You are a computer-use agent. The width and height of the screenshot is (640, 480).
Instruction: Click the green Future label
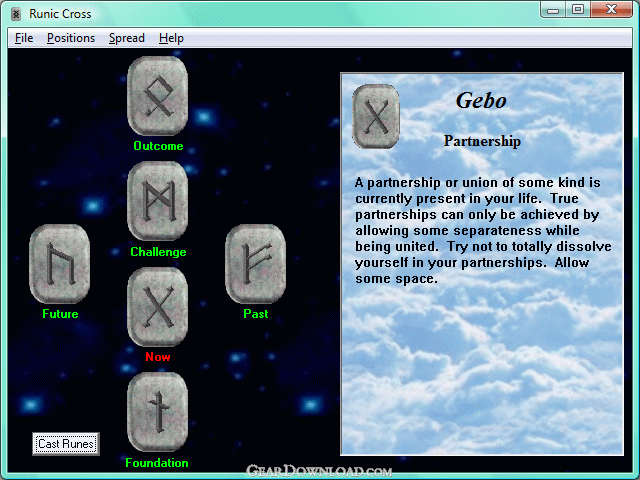(60, 313)
